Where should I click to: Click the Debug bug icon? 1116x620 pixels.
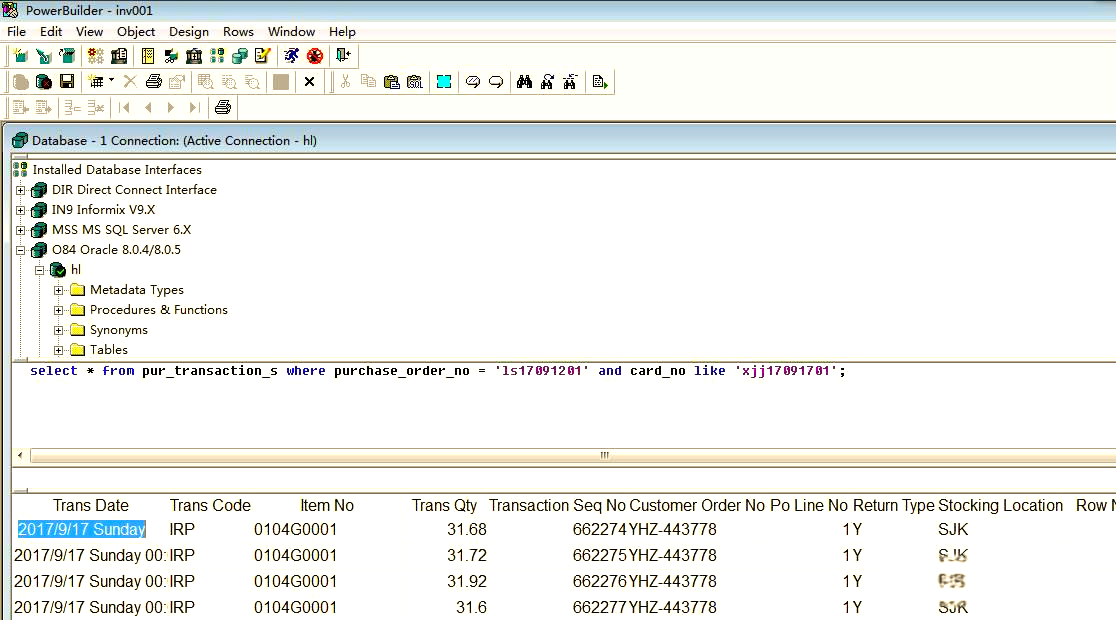click(x=315, y=56)
